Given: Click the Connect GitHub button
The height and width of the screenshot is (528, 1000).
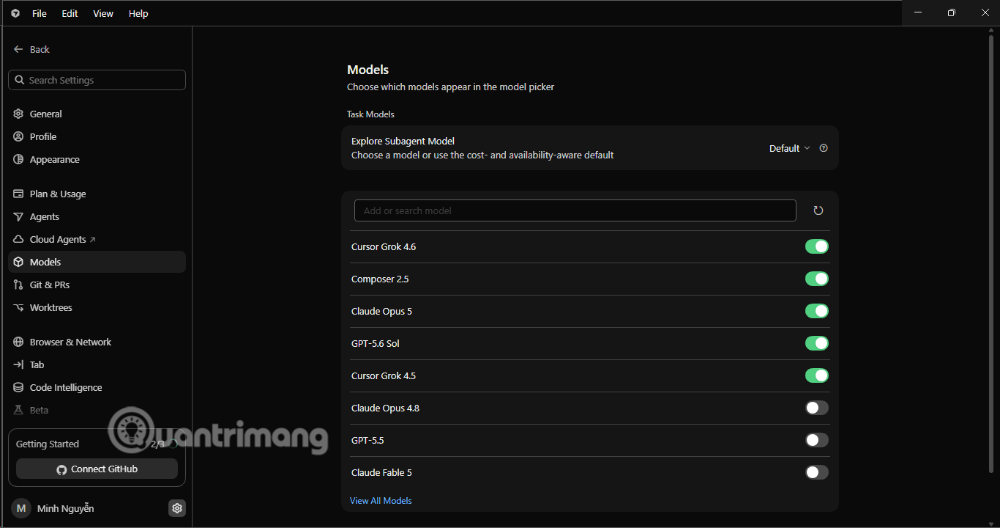Looking at the screenshot, I should click(x=97, y=469).
